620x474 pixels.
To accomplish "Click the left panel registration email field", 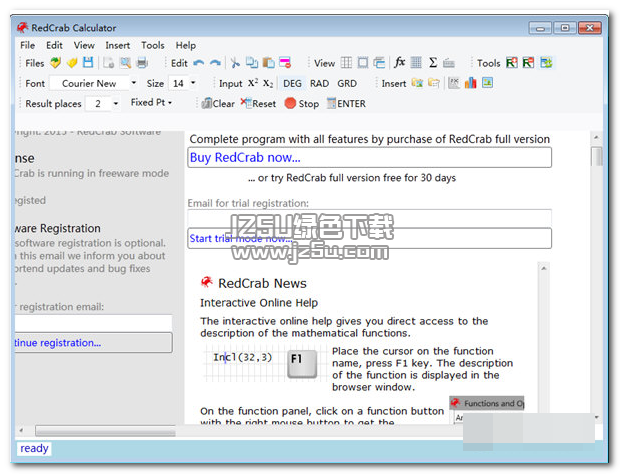I will tap(93, 323).
